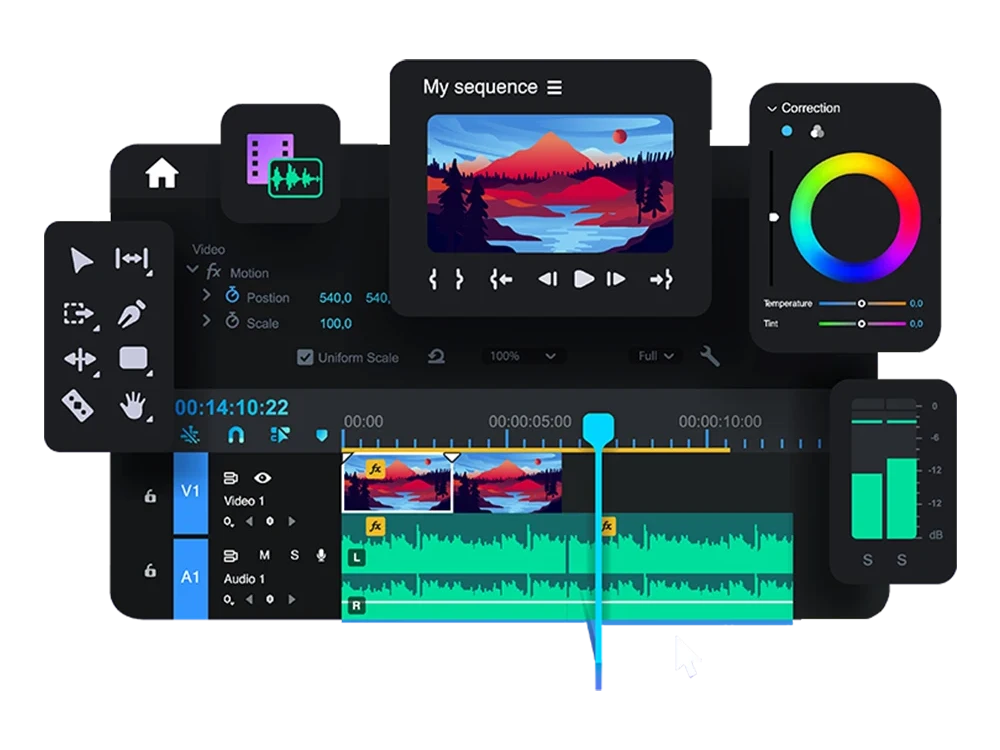
Task: Collapse the Correction panel
Action: click(771, 108)
